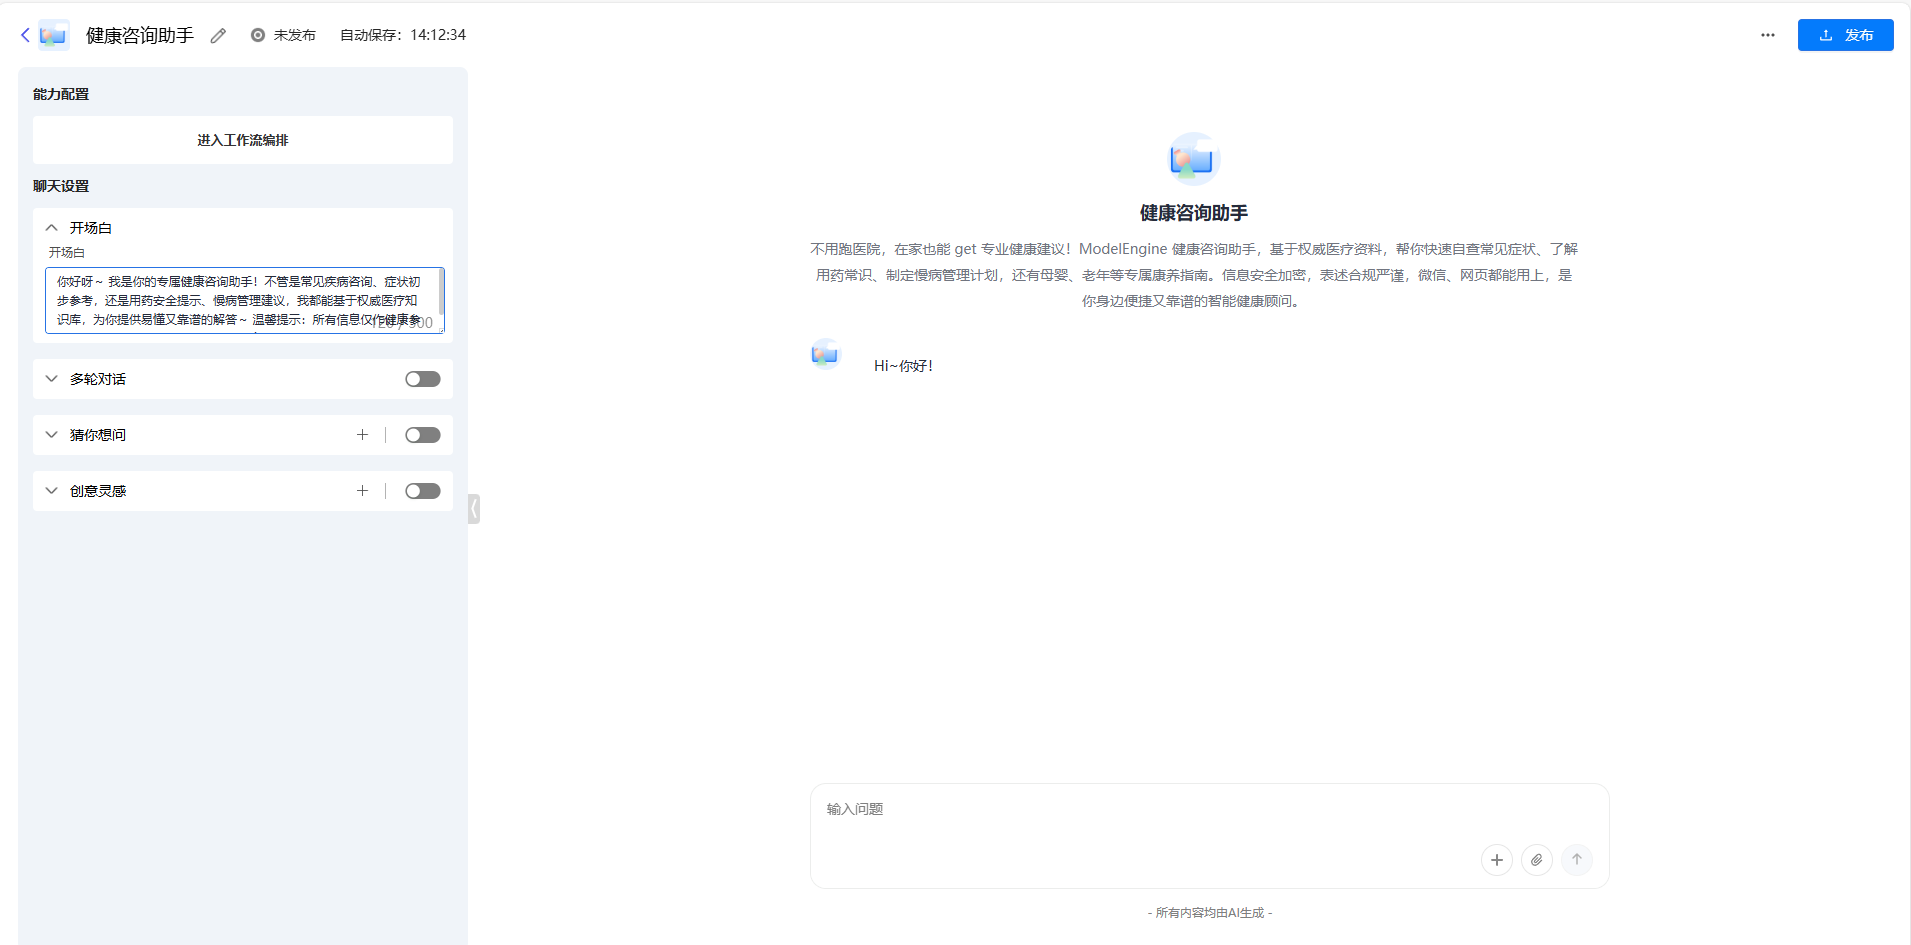Click the paperclip icon to attach a file
Viewport: 1911px width, 945px height.
click(x=1536, y=859)
